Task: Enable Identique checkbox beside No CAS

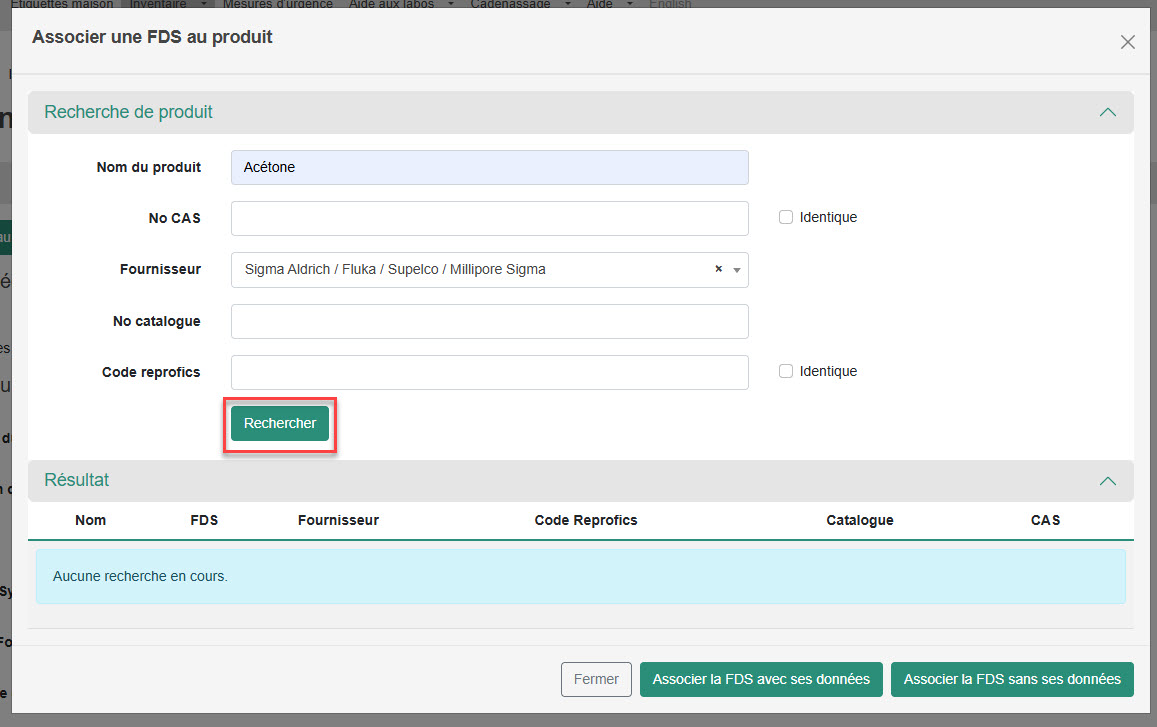Action: 786,217
